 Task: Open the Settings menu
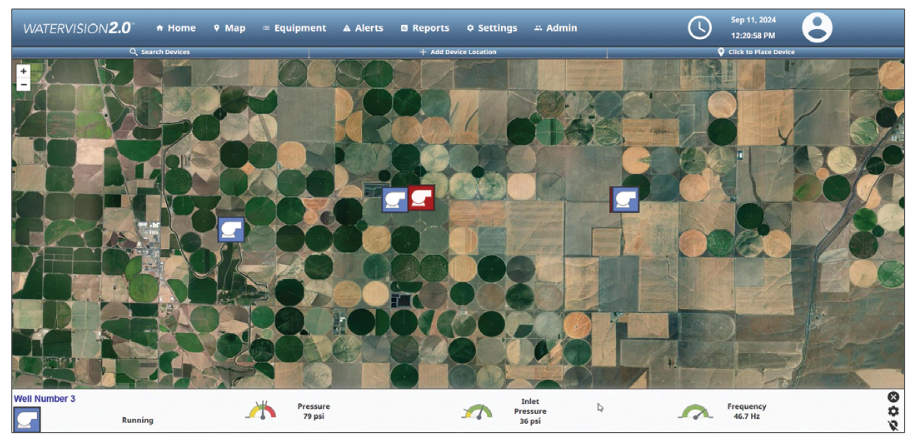pyautogui.click(x=491, y=28)
